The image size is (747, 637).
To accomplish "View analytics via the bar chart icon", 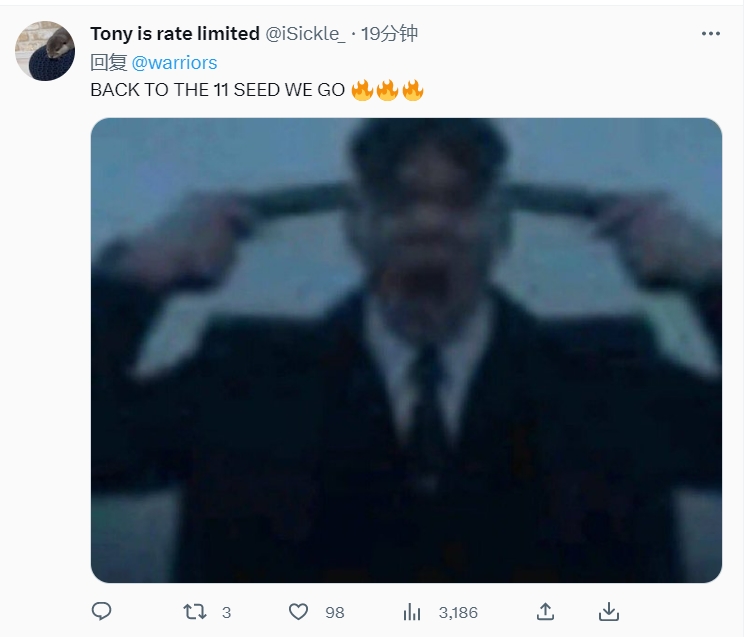I will pyautogui.click(x=412, y=612).
